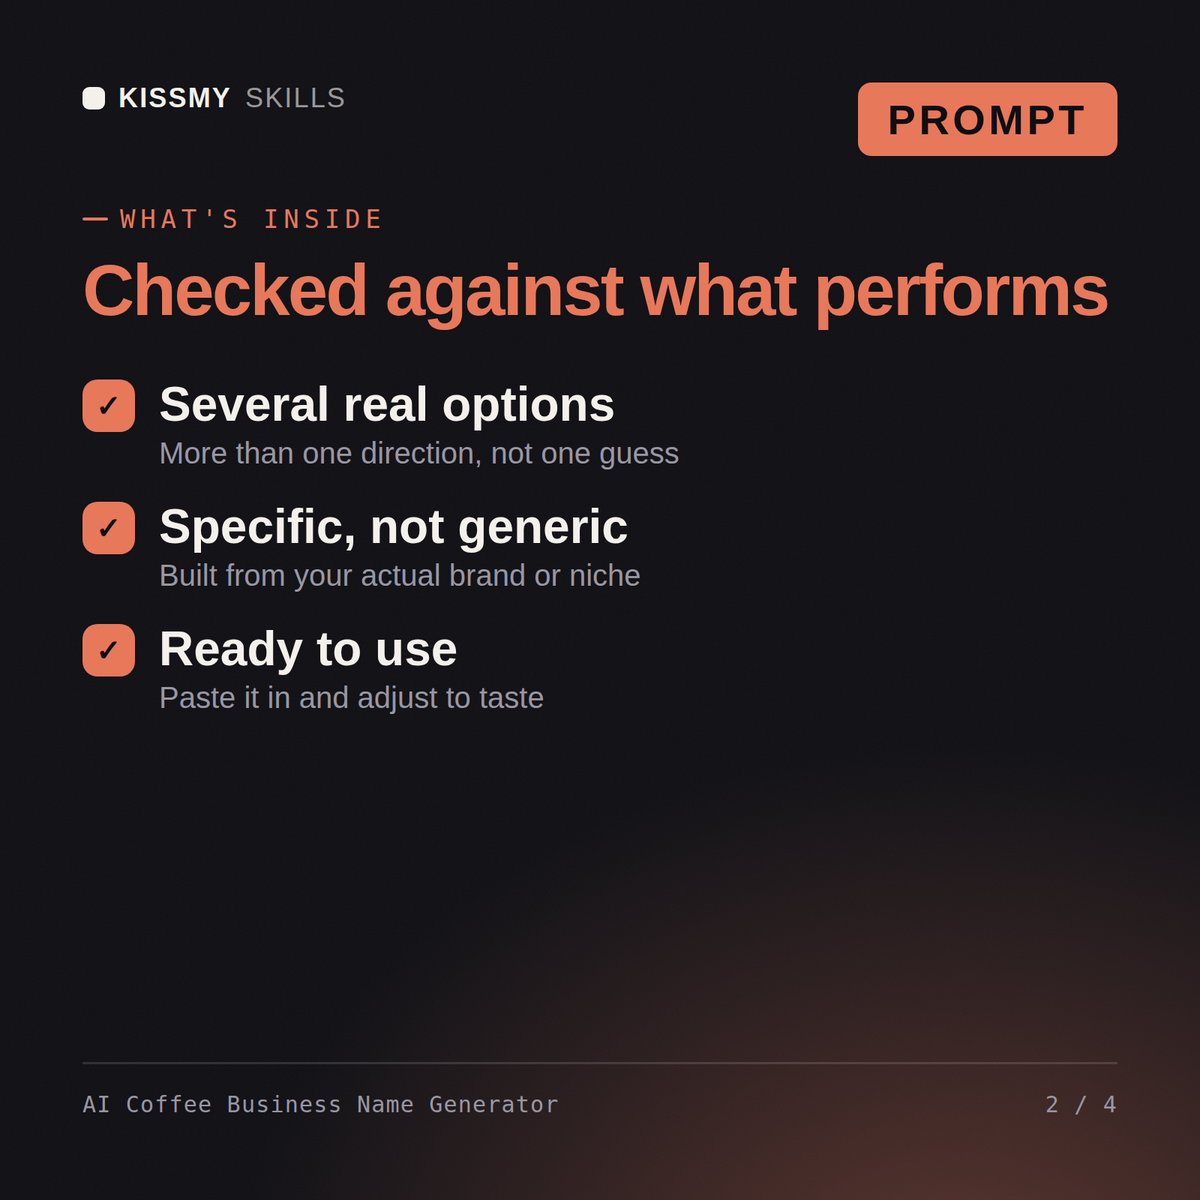Toggle the Specific, not generic checkbox
The height and width of the screenshot is (1200, 1200).
pos(109,528)
